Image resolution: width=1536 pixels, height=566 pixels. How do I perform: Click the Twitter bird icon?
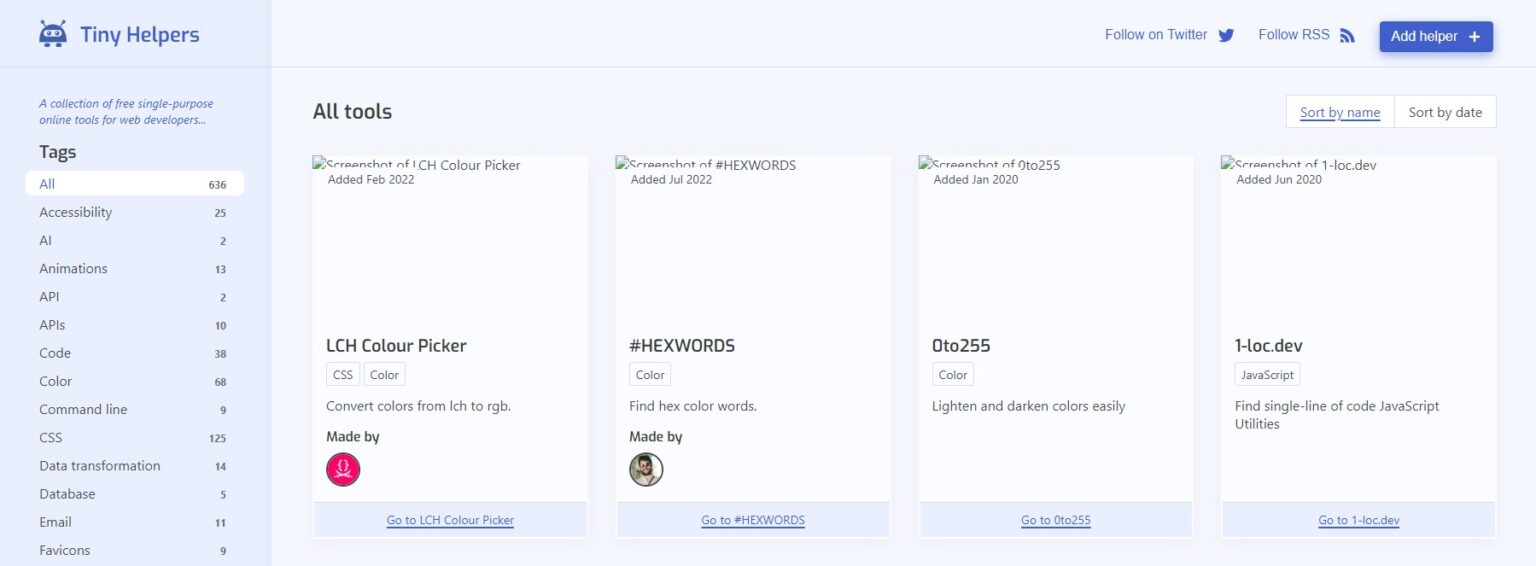[x=1226, y=35]
